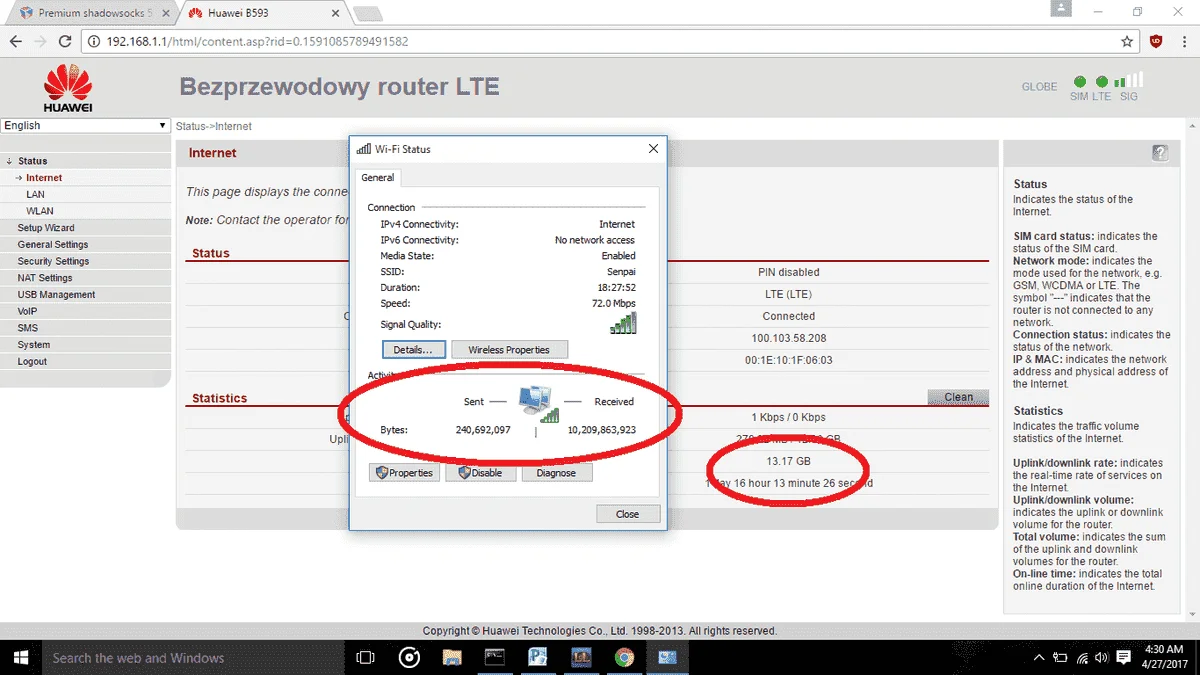1200x675 pixels.
Task: Open the LAN status page
Action: [x=35, y=195]
